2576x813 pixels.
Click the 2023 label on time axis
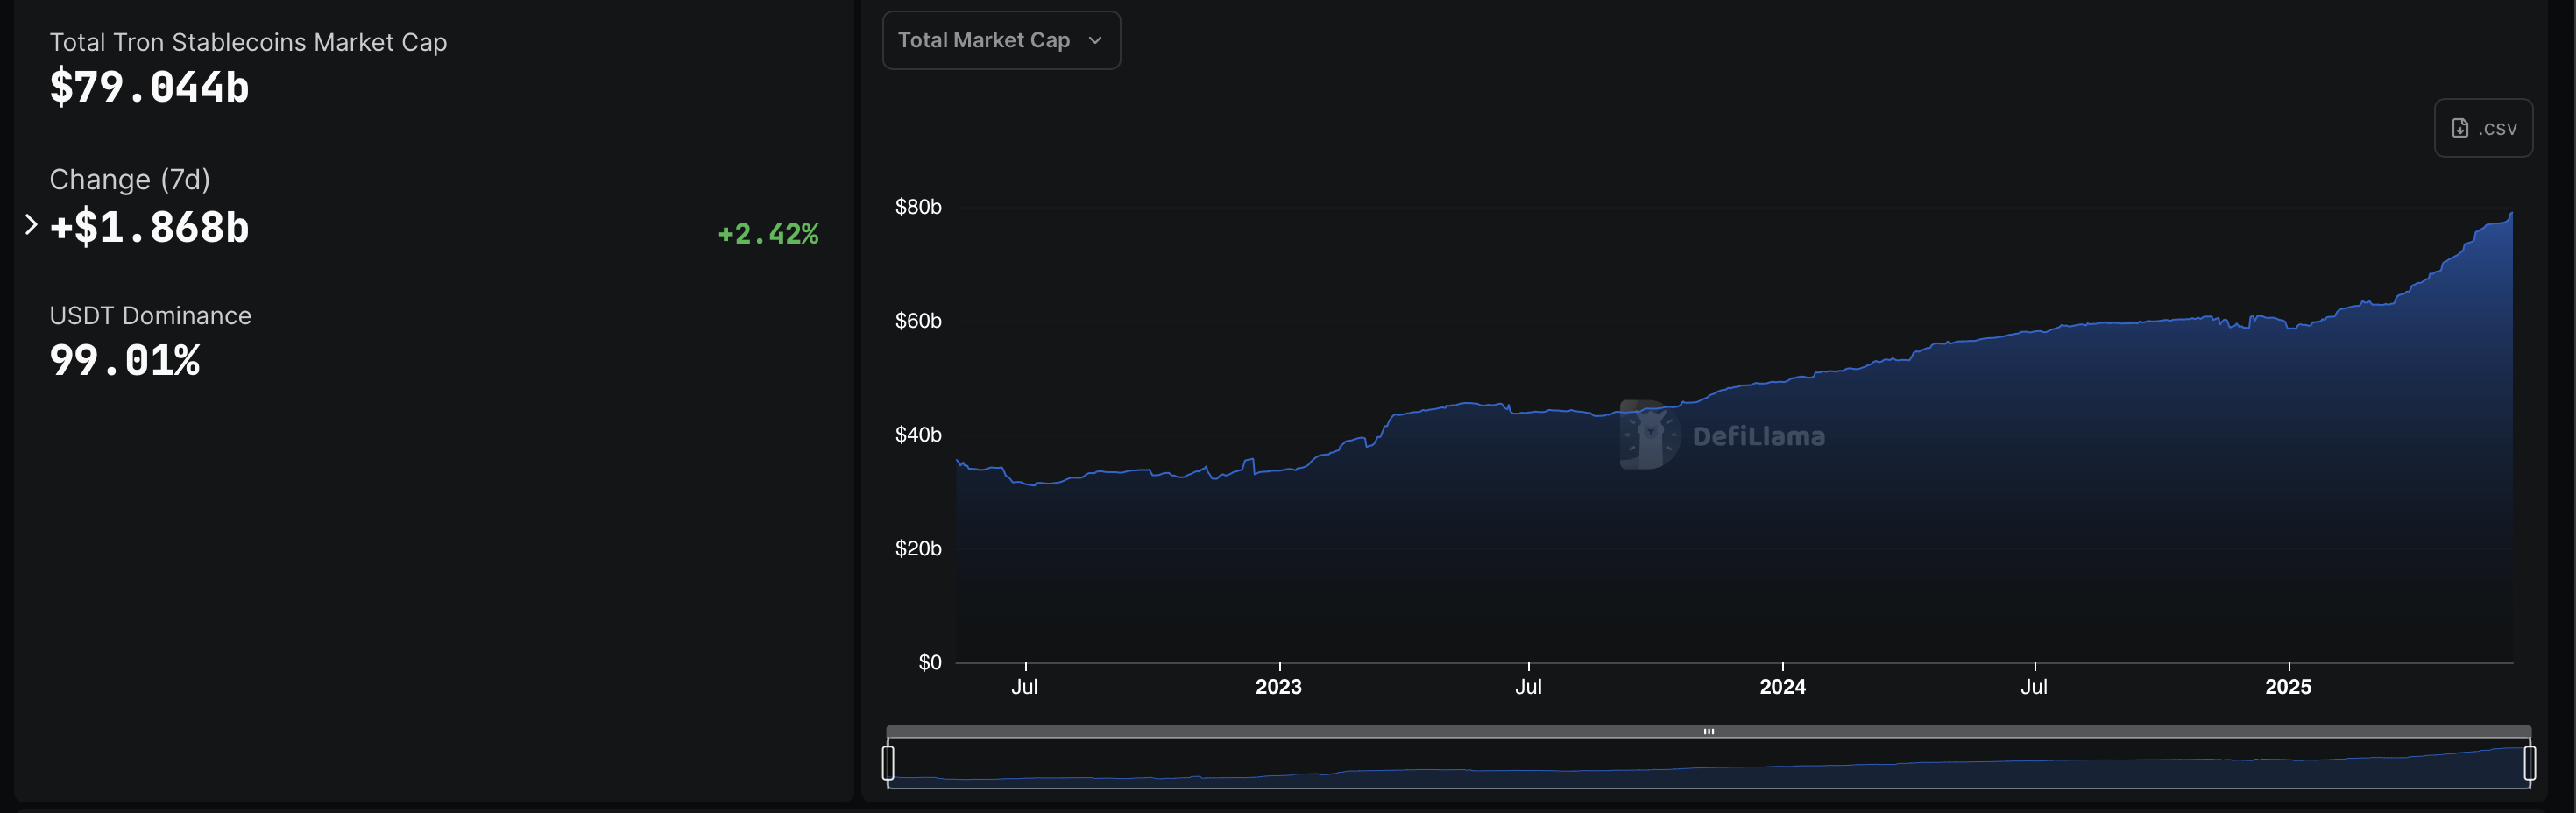[1278, 686]
